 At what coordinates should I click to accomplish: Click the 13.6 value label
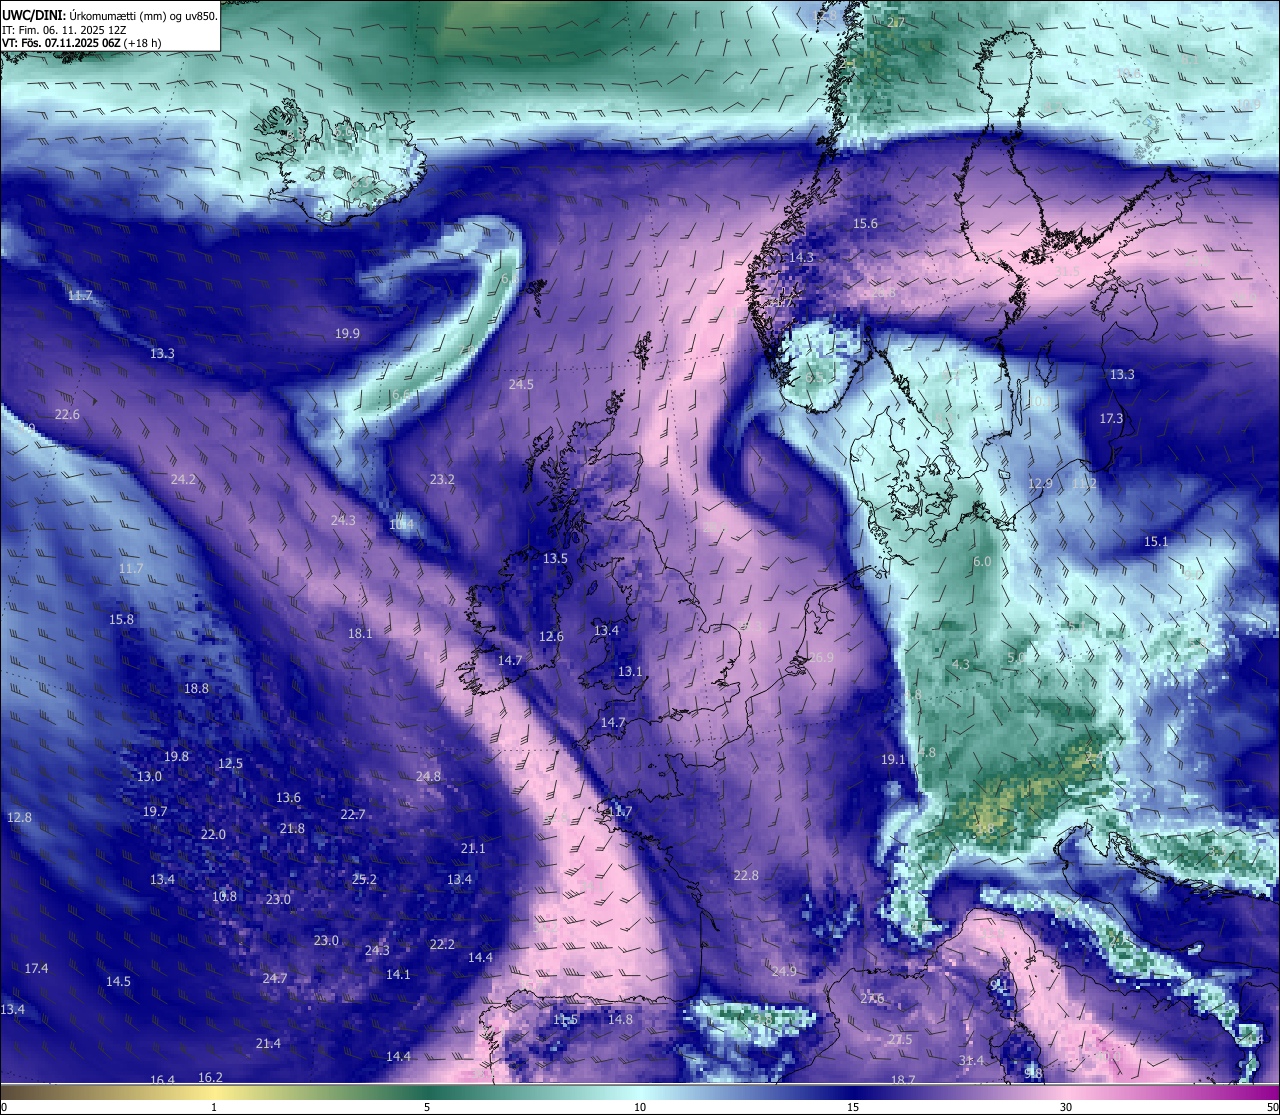point(288,798)
